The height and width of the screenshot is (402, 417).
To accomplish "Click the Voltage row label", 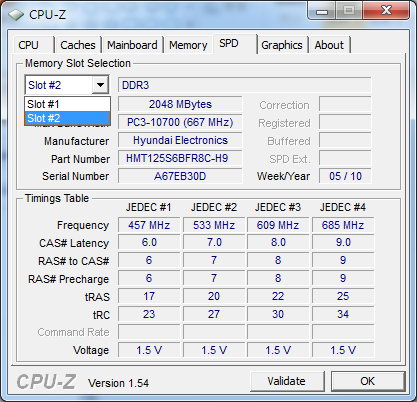I will click(x=91, y=350).
